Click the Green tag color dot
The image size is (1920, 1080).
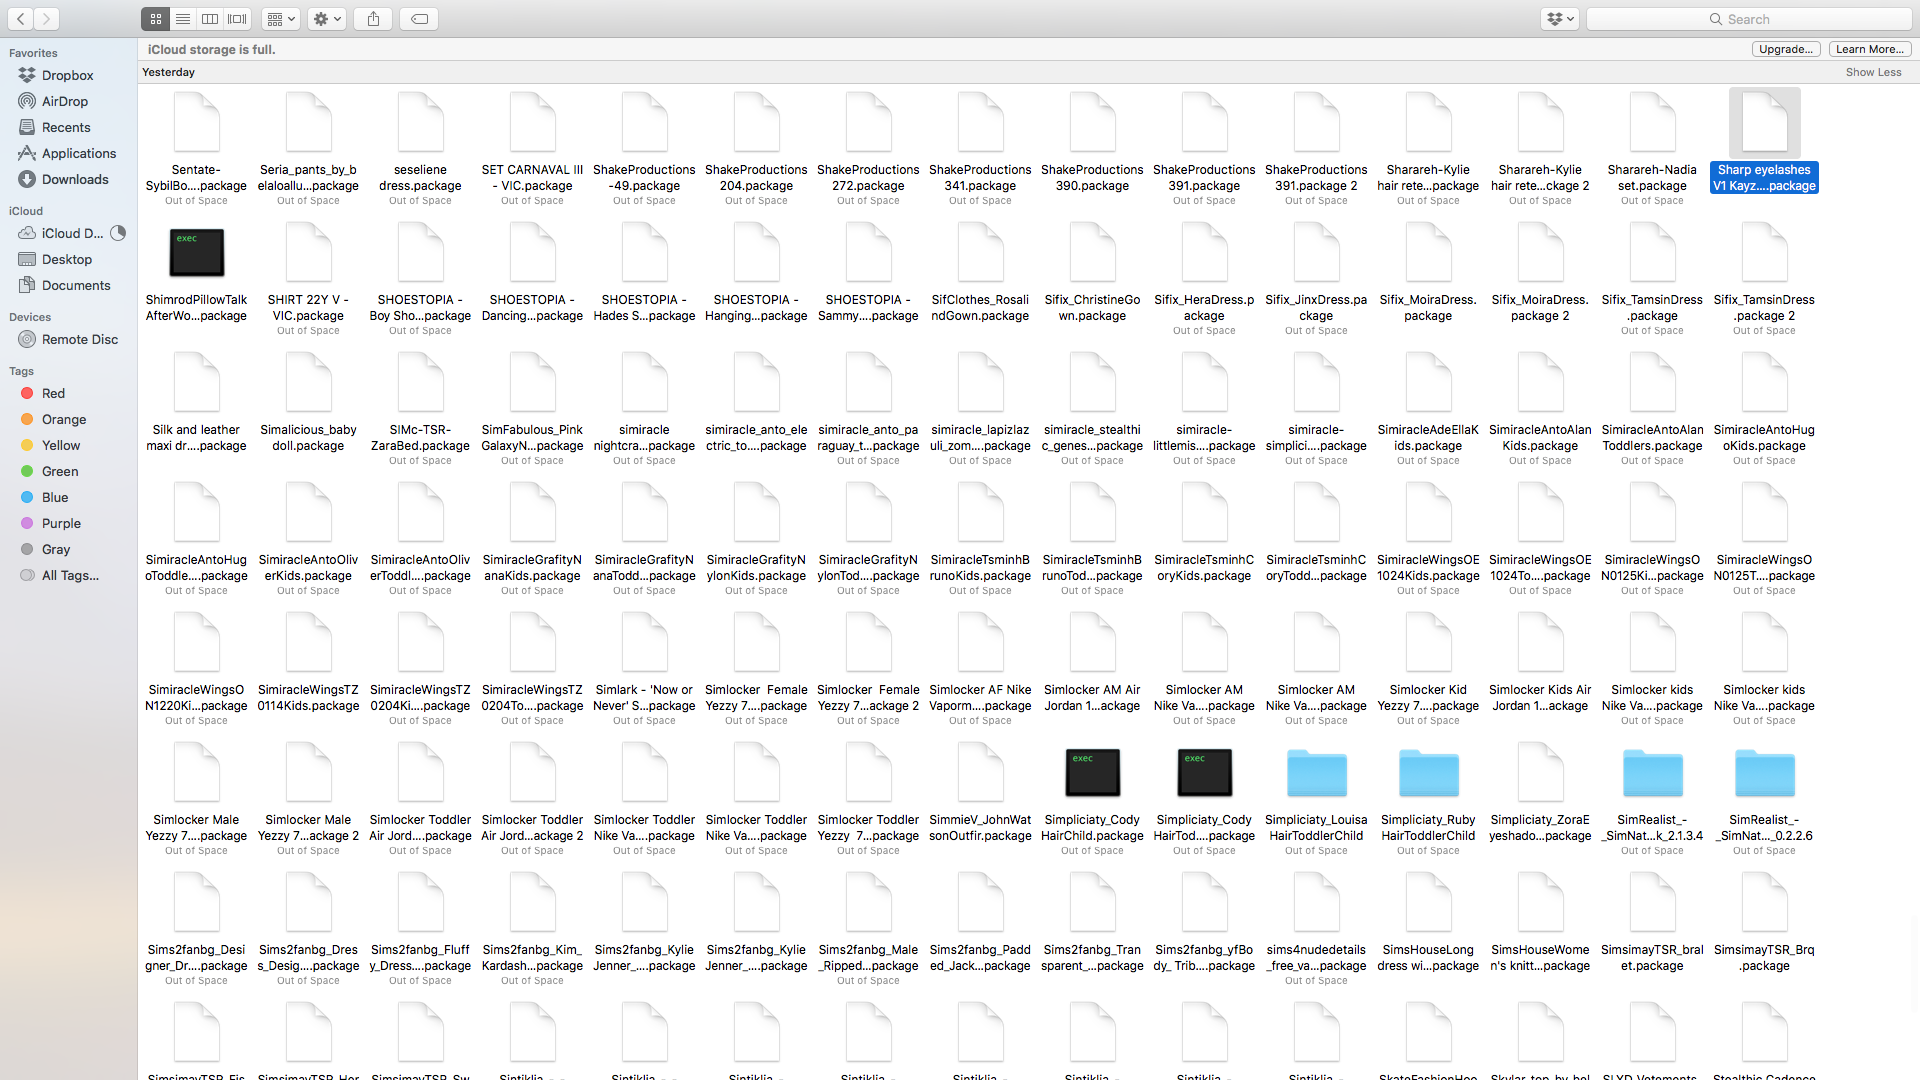27,471
